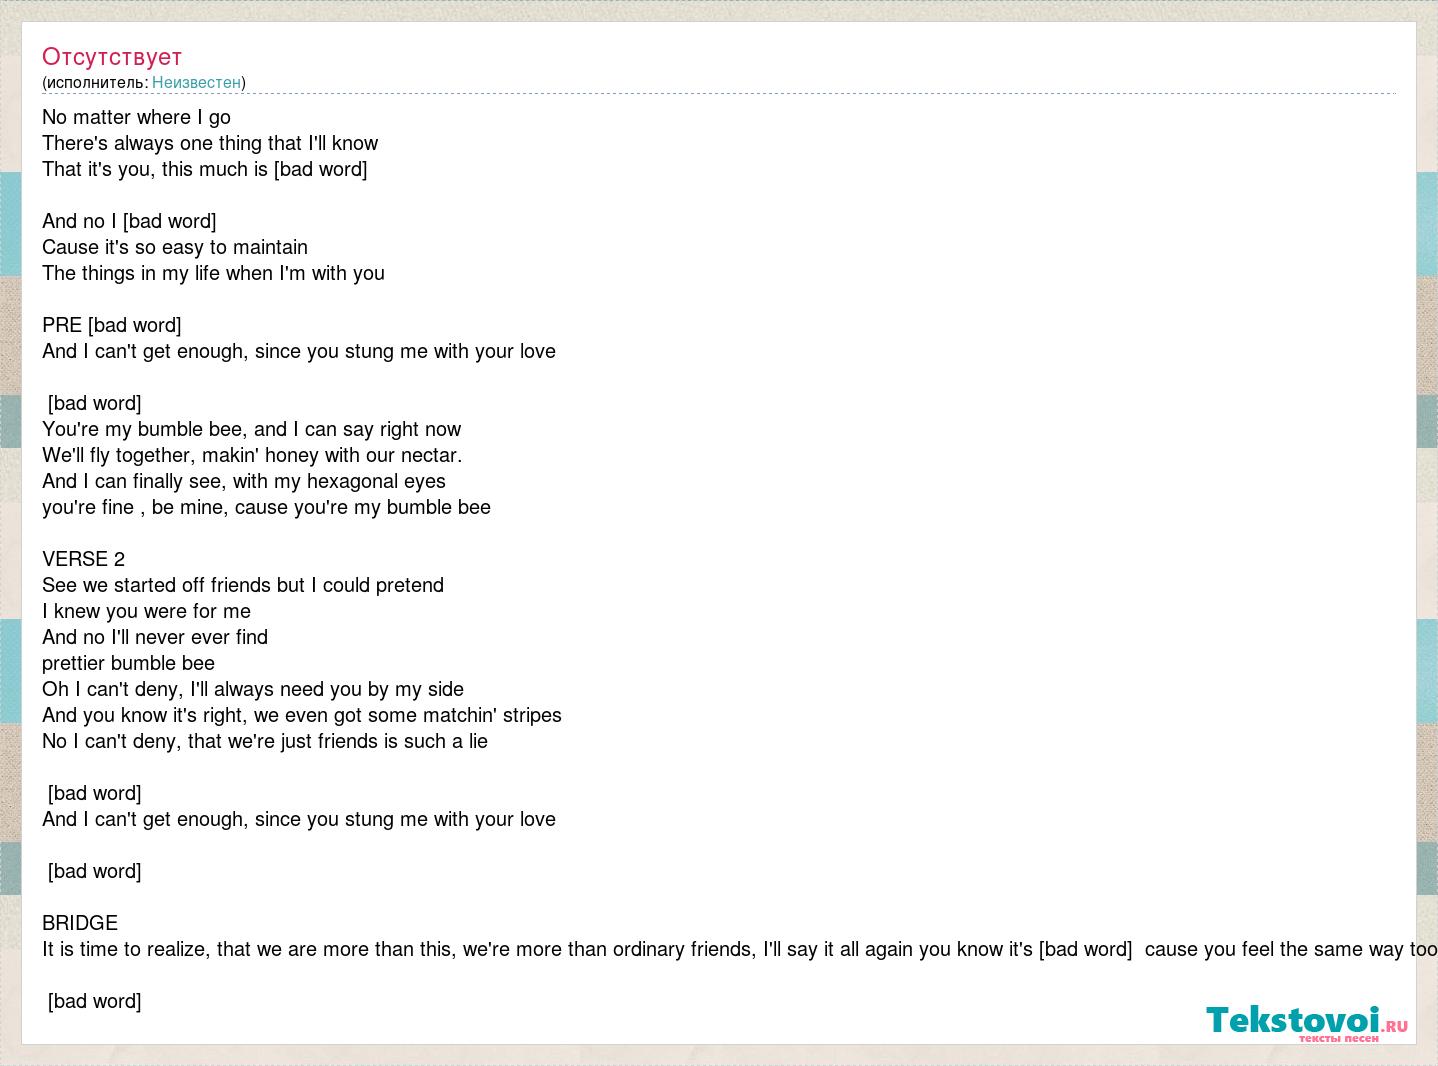Viewport: 1438px width, 1066px height.
Task: Click 'You're my bumble bee' lyric line
Action: point(252,429)
